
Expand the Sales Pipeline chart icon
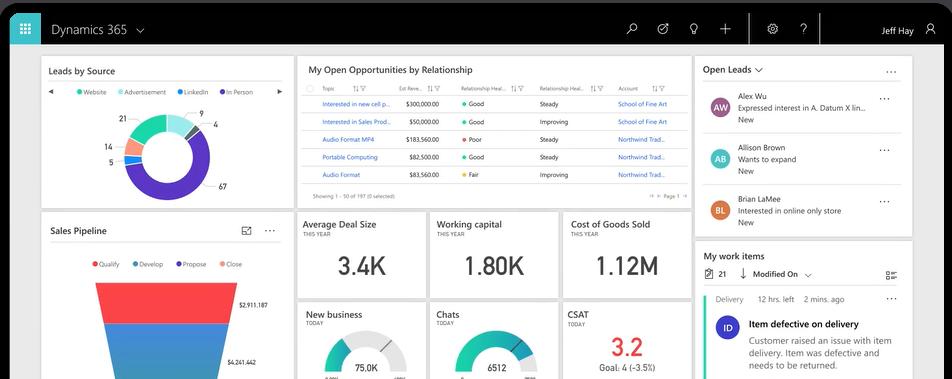coord(246,231)
